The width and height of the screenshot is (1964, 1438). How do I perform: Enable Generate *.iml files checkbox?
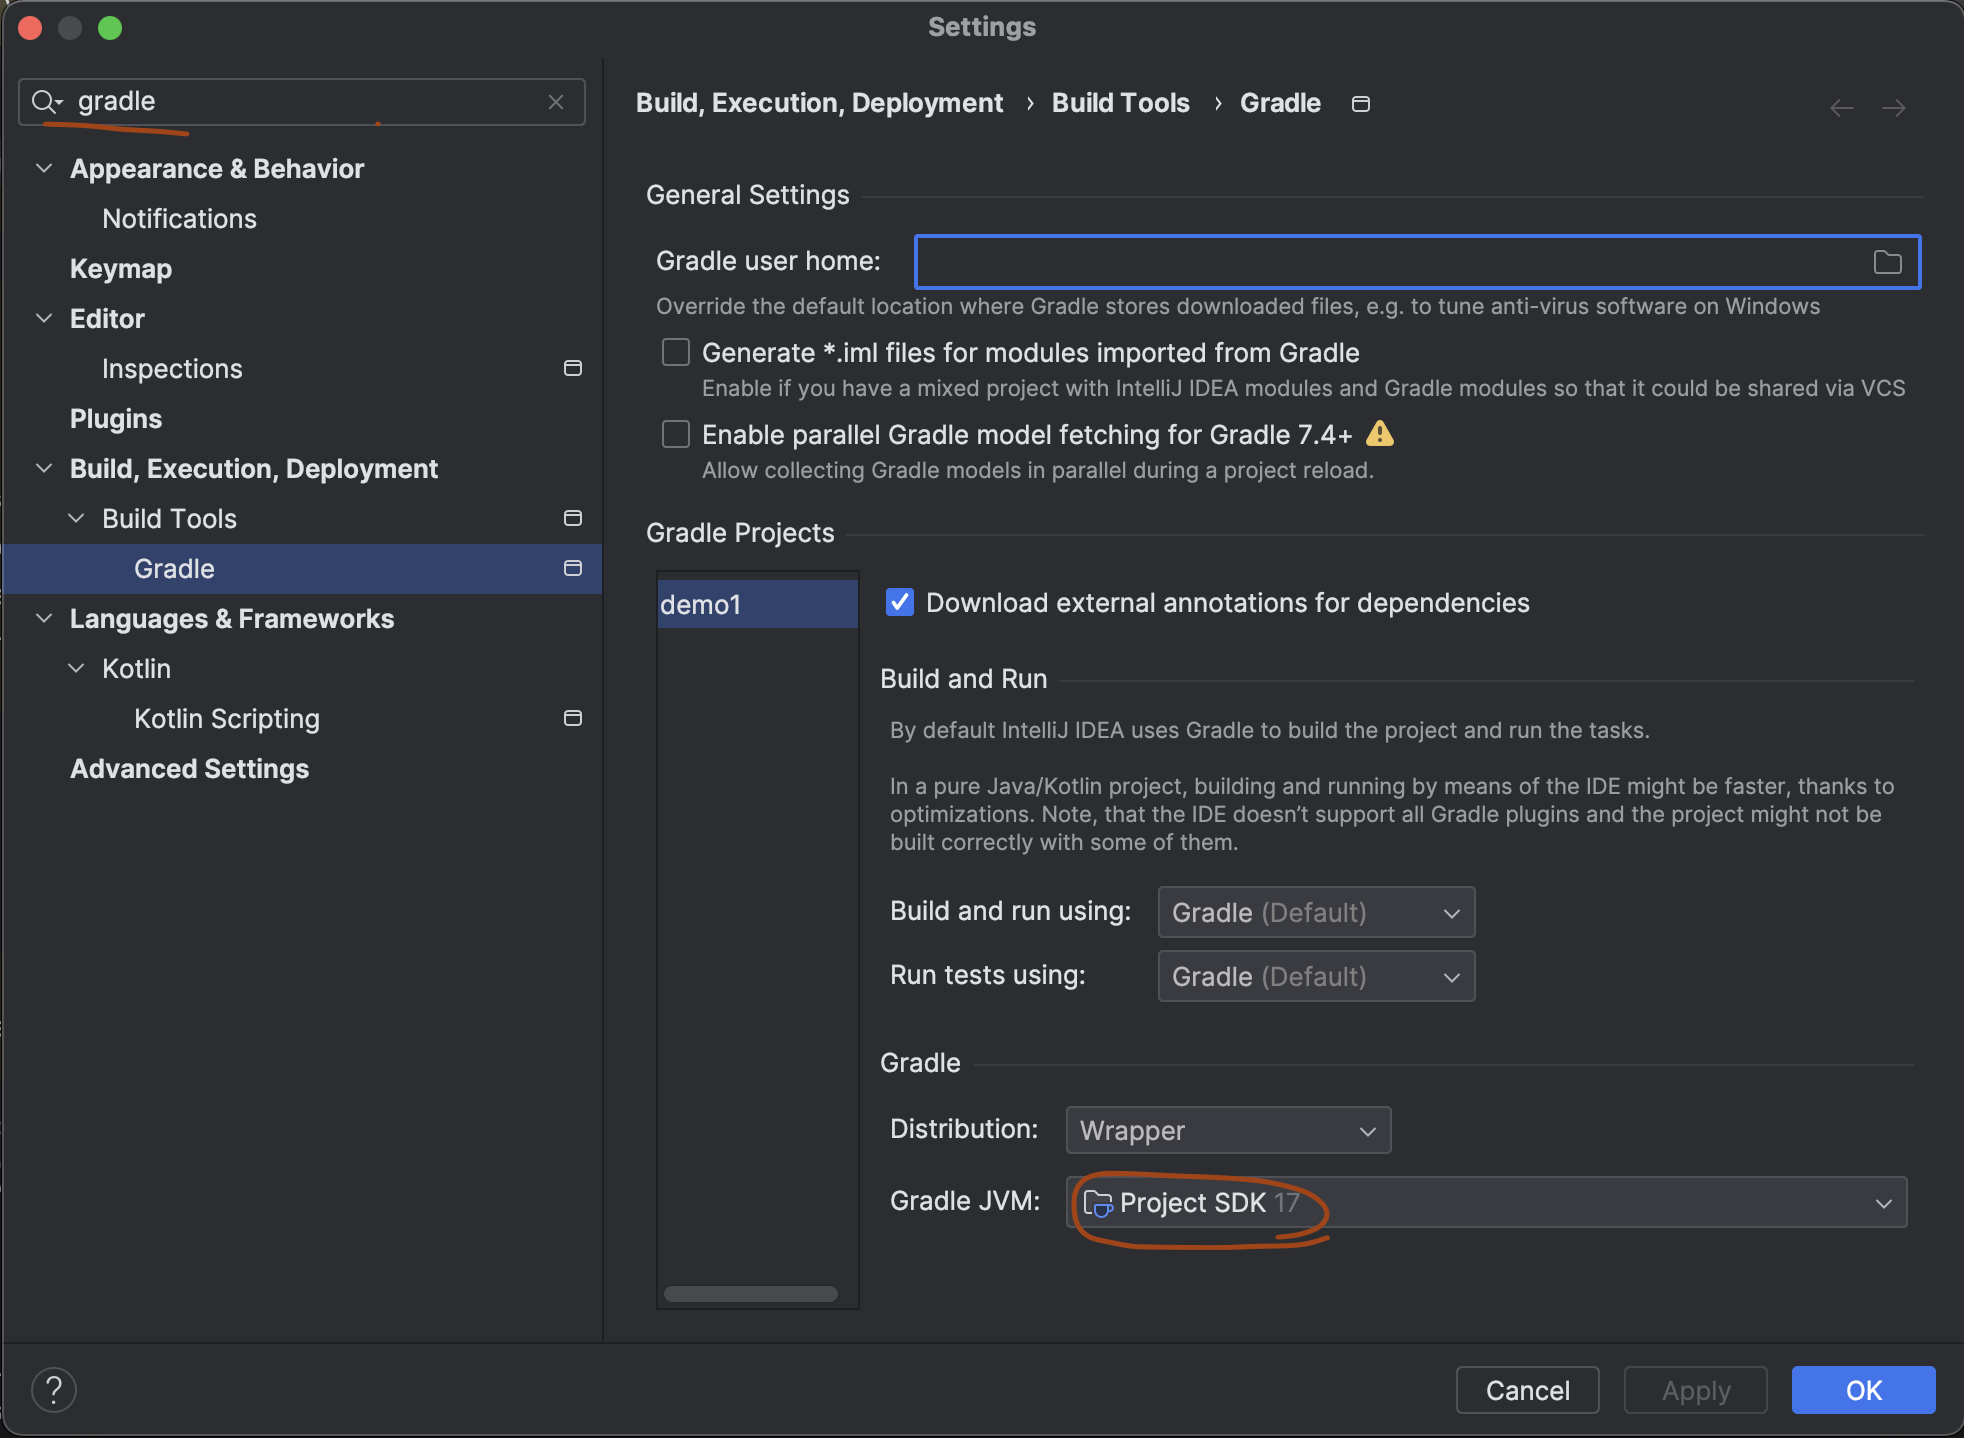tap(676, 352)
